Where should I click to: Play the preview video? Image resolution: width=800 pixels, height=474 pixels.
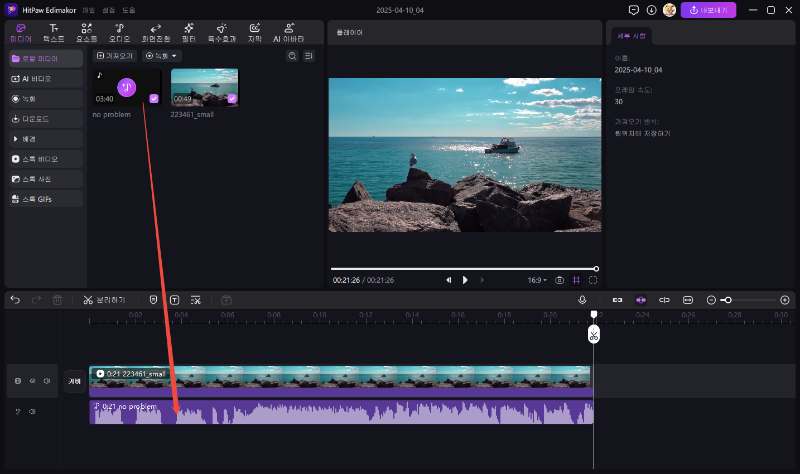(x=465, y=280)
